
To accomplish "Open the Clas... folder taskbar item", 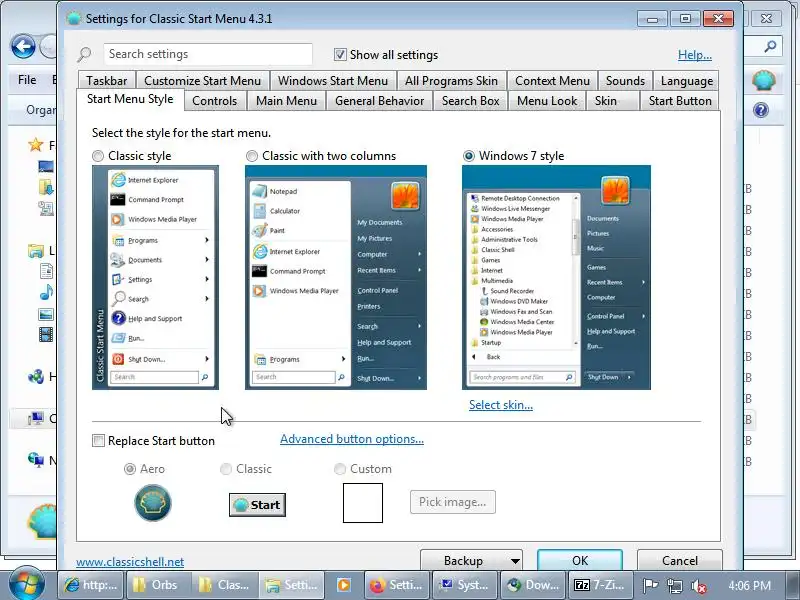I will 226,585.
